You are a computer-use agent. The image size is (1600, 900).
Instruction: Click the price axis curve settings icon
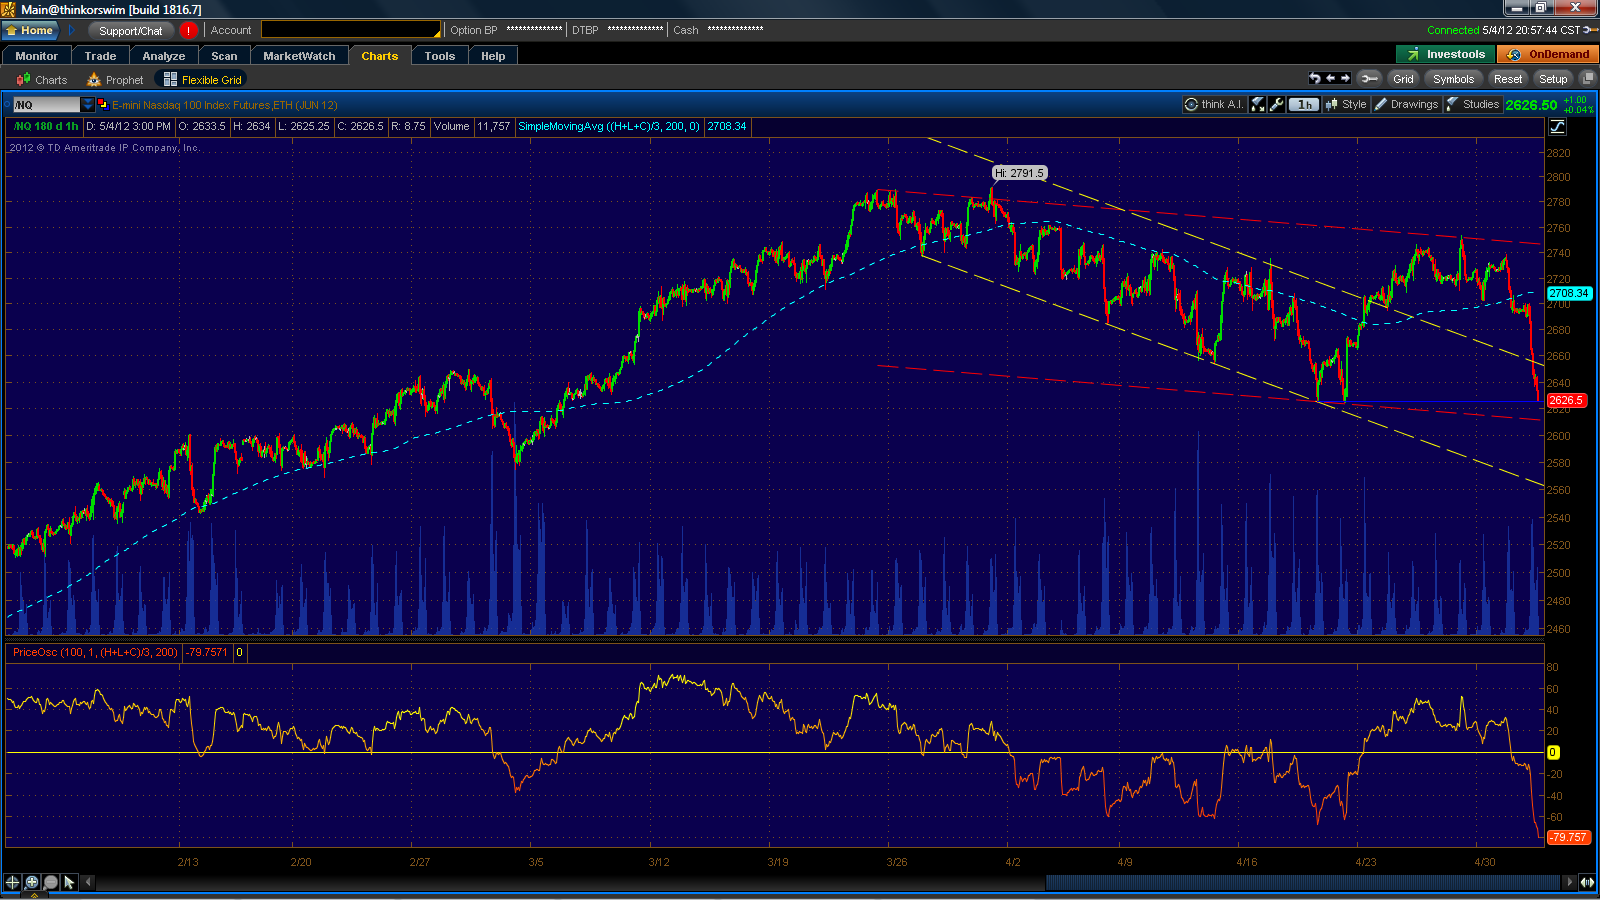coord(1557,126)
